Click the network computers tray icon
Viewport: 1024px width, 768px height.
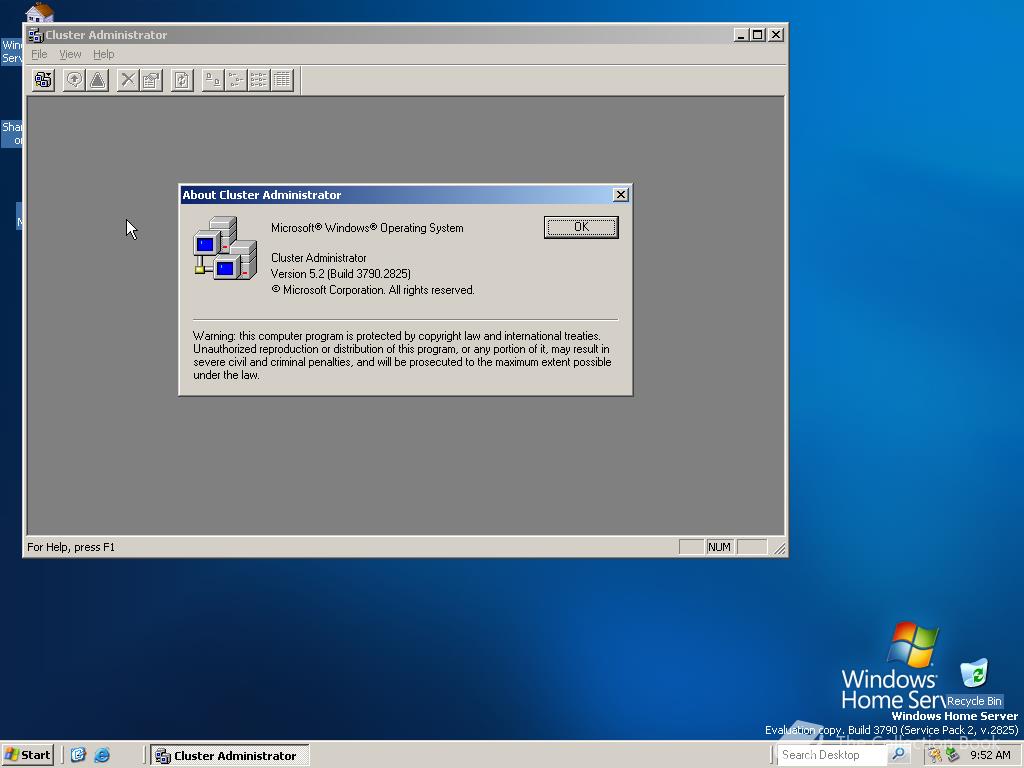(x=952, y=755)
